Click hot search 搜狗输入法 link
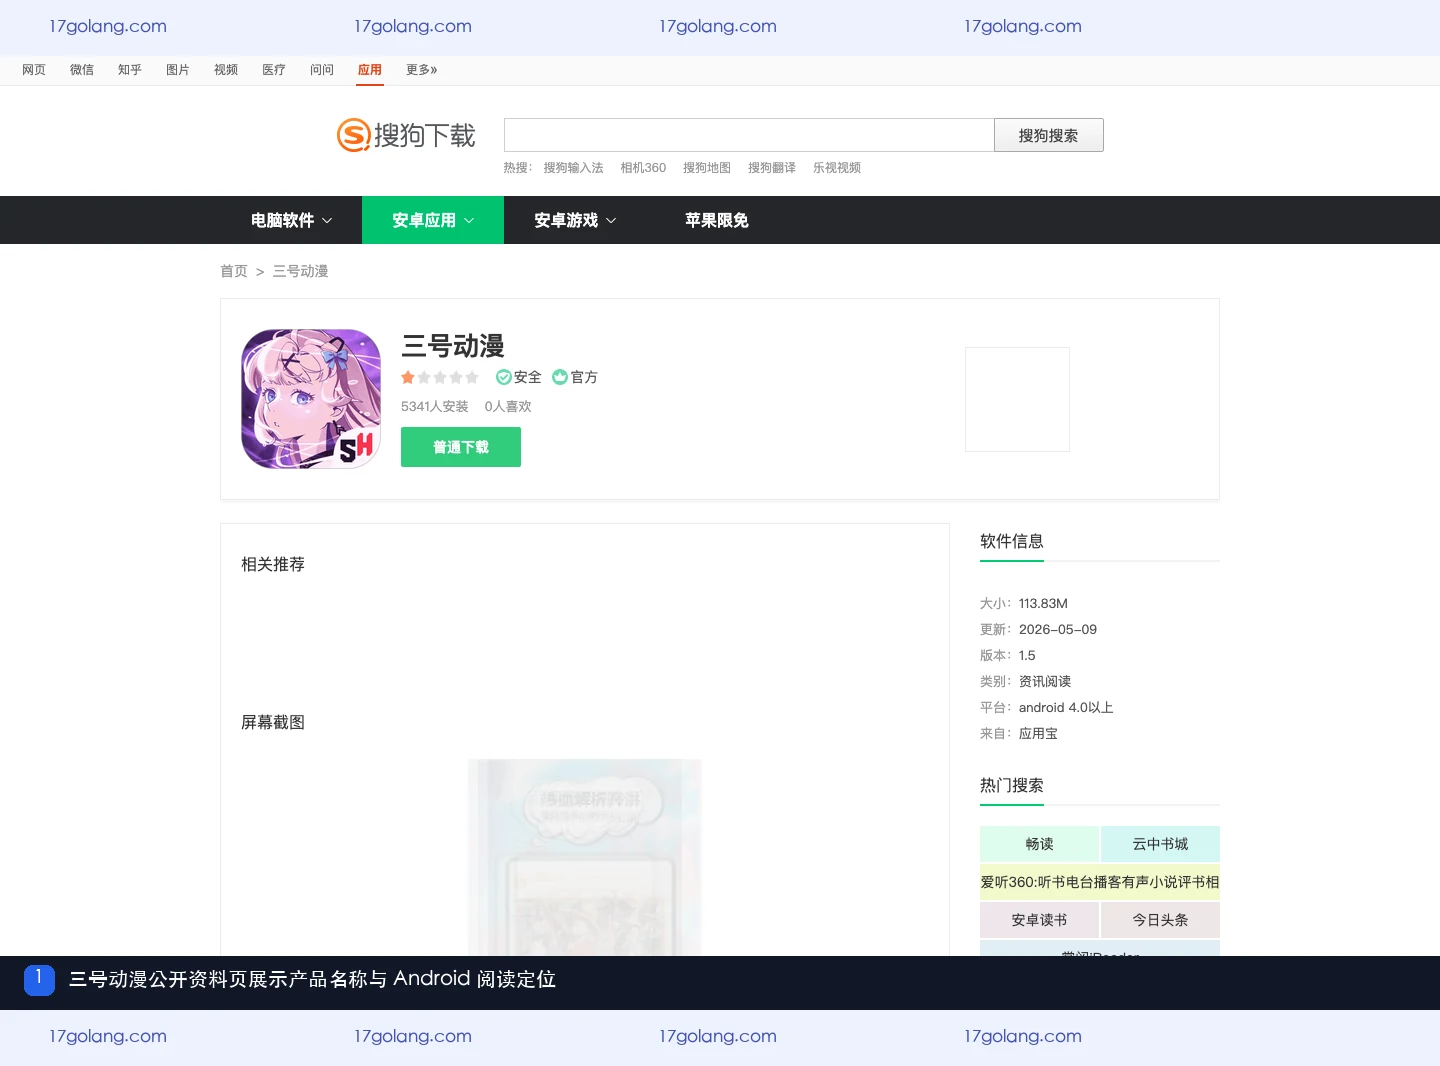1440x1066 pixels. point(574,168)
